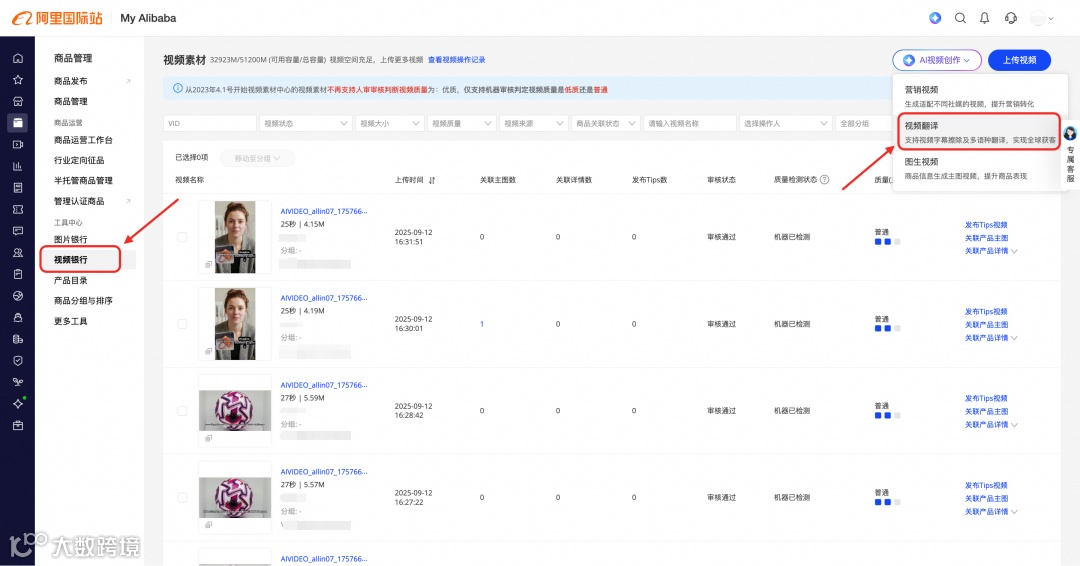
Task: Click help icon next to 质量检测状态
Action: (824, 180)
